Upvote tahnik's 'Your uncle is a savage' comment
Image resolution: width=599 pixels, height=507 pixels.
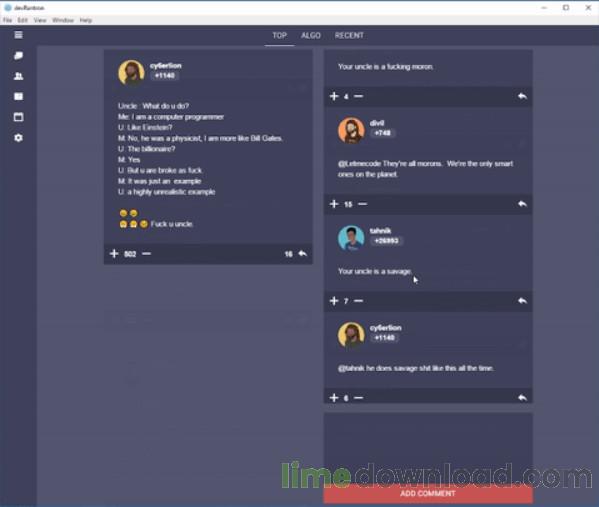[x=334, y=301]
